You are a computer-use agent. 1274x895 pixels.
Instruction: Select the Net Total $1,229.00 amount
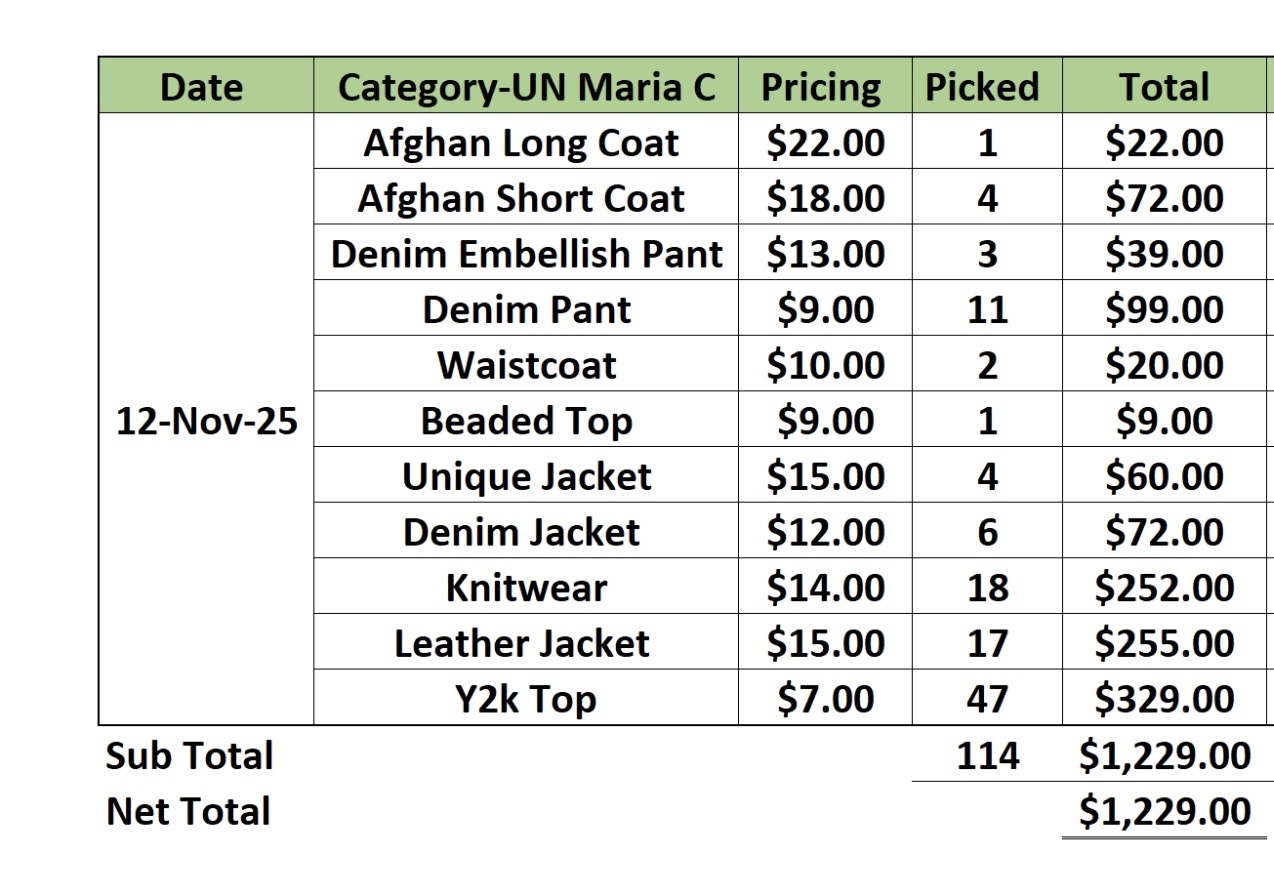(1164, 811)
